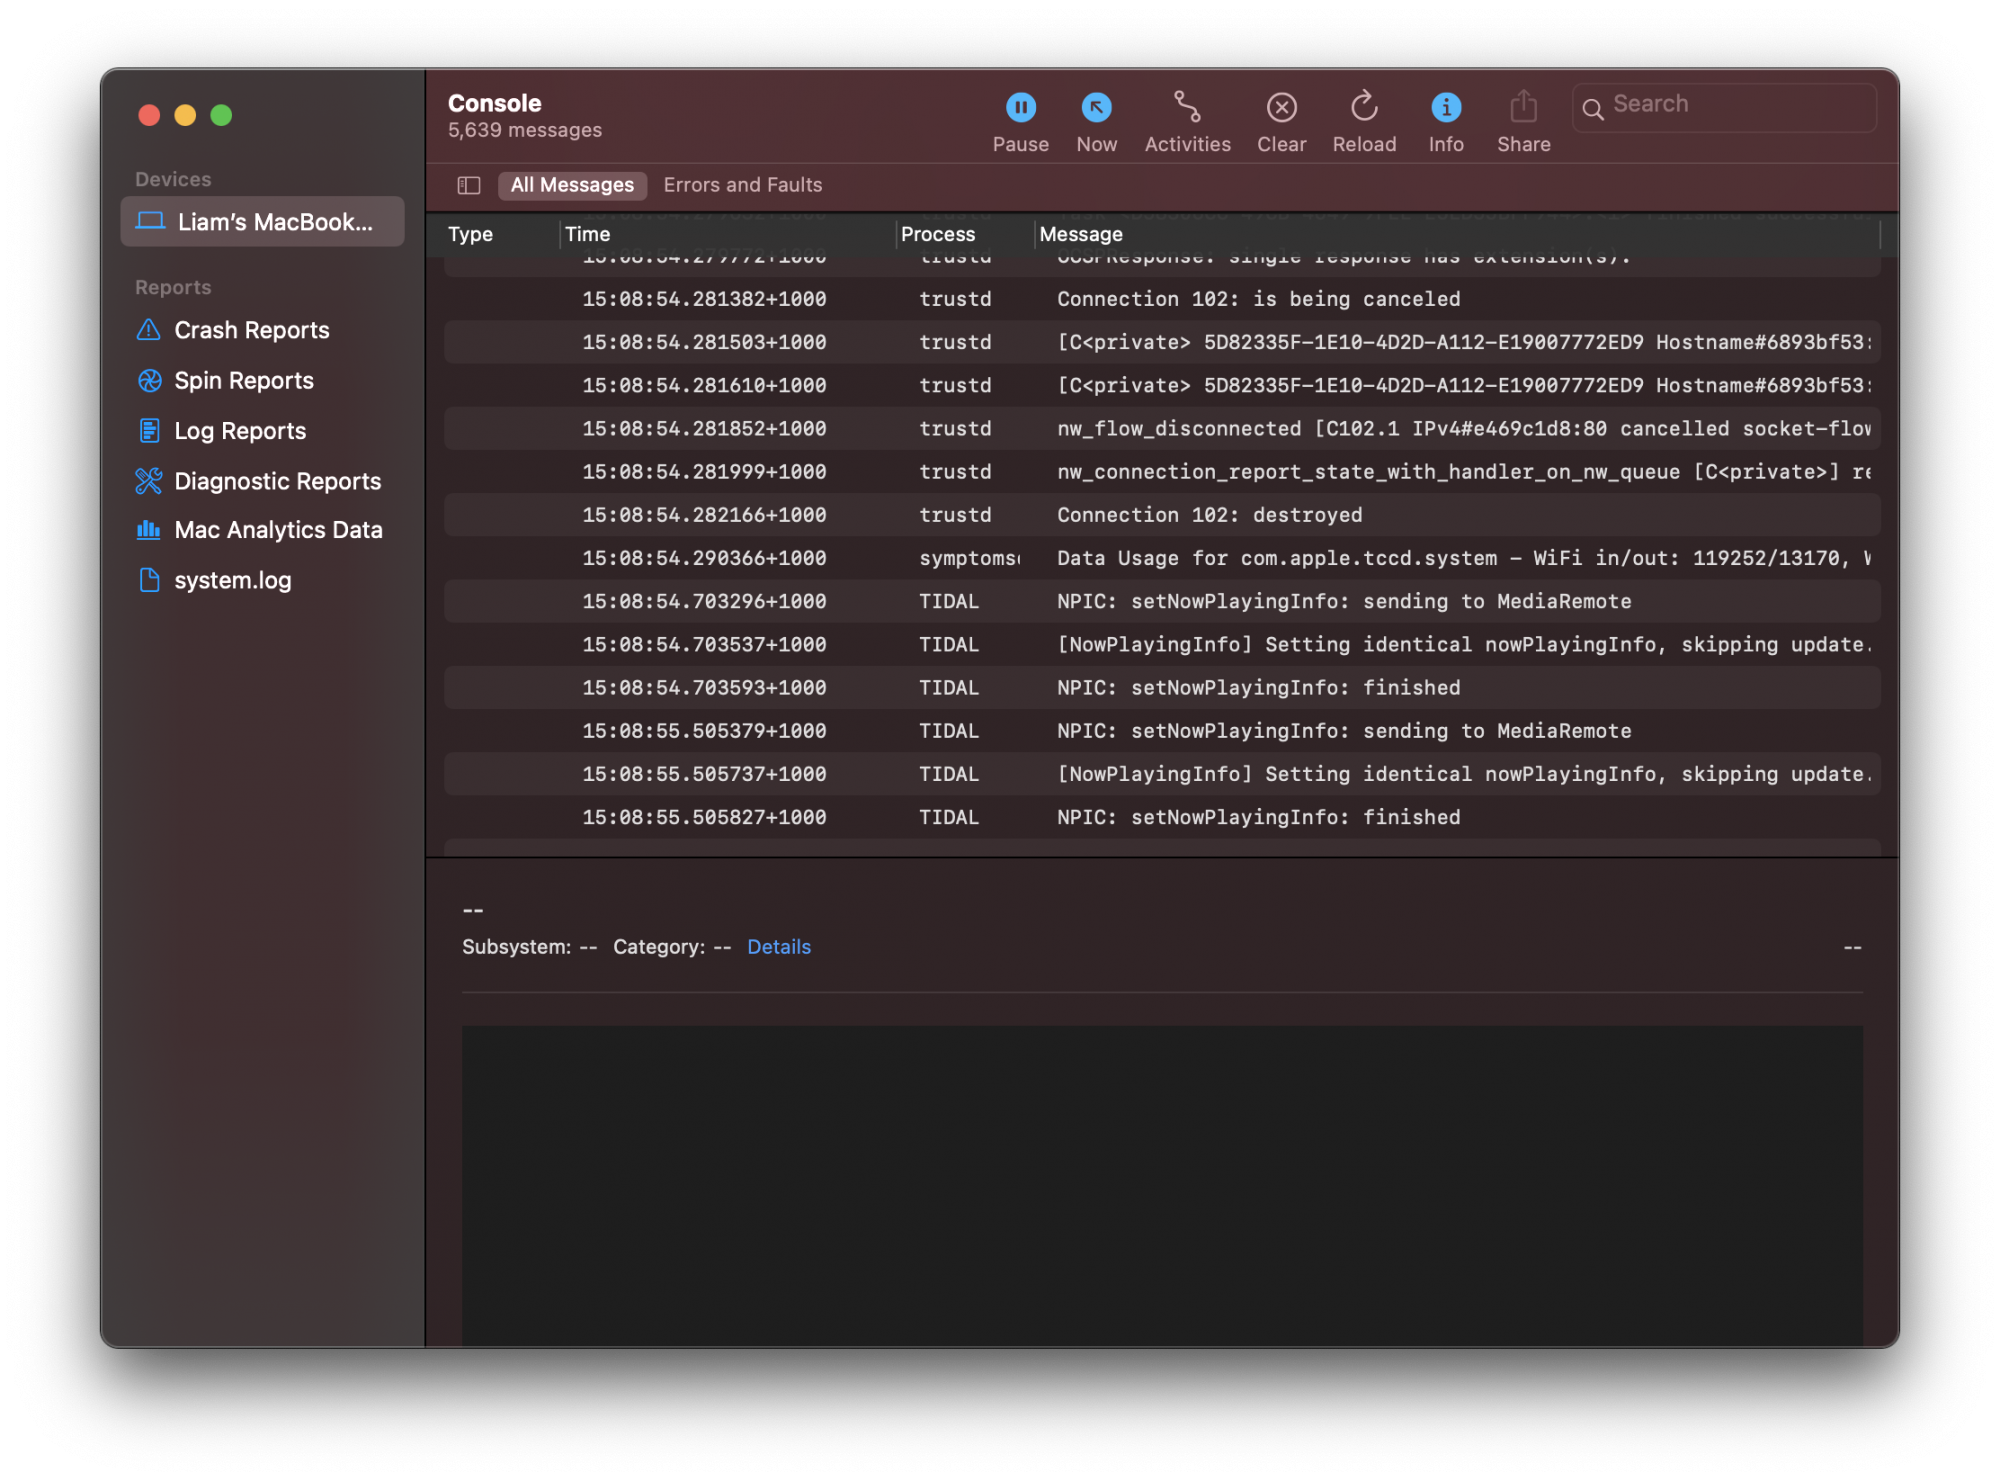Image resolution: width=2000 pixels, height=1481 pixels.
Task: Open system.log file
Action: (232, 580)
